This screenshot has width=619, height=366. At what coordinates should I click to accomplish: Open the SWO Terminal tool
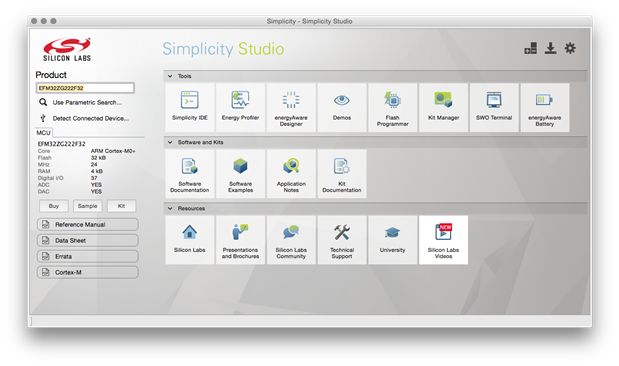pos(494,107)
